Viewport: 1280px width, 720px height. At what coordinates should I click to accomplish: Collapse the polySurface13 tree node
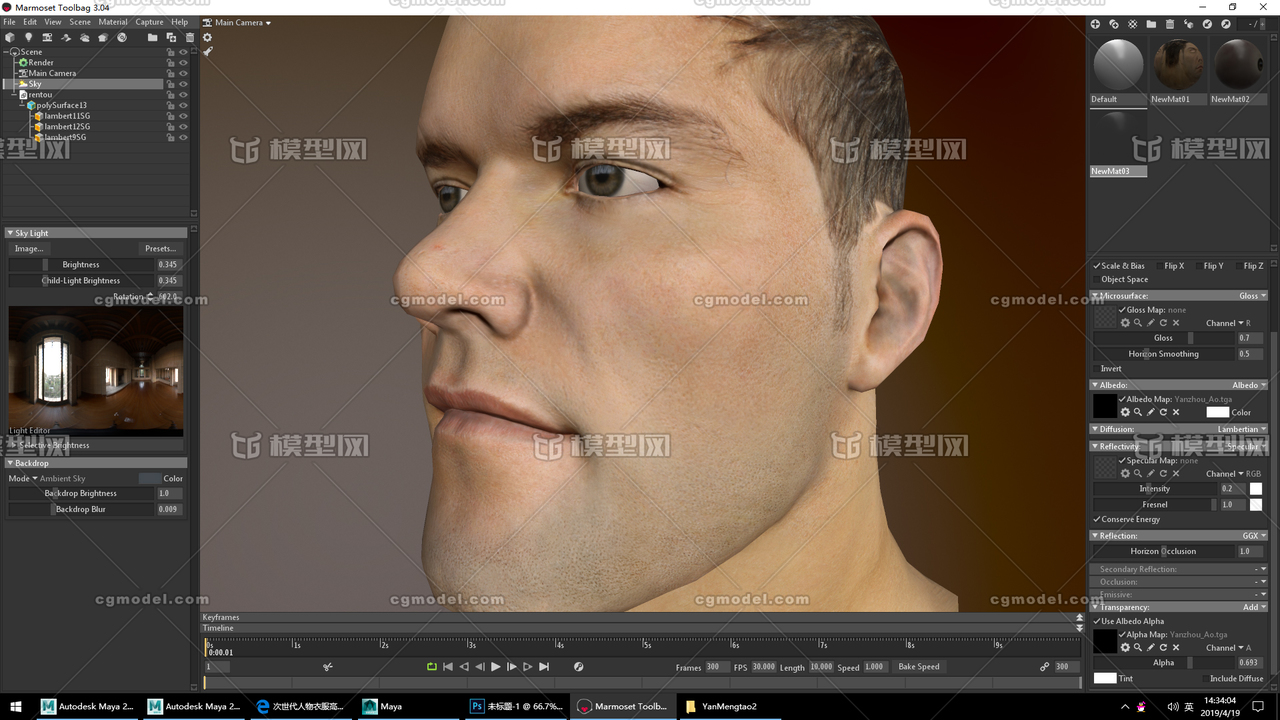coord(22,105)
